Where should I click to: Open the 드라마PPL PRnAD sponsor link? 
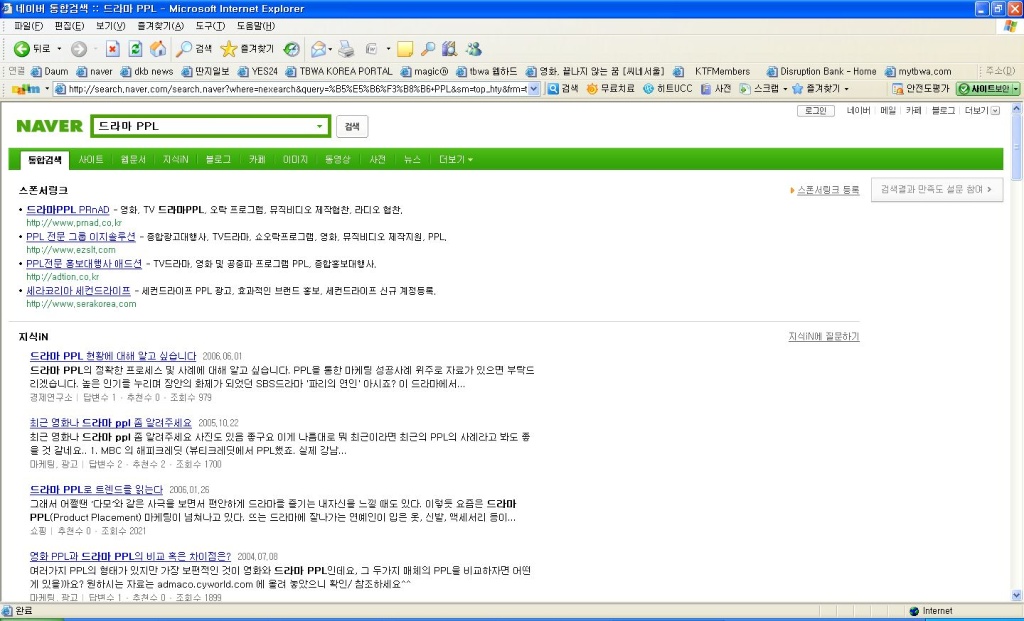point(68,210)
